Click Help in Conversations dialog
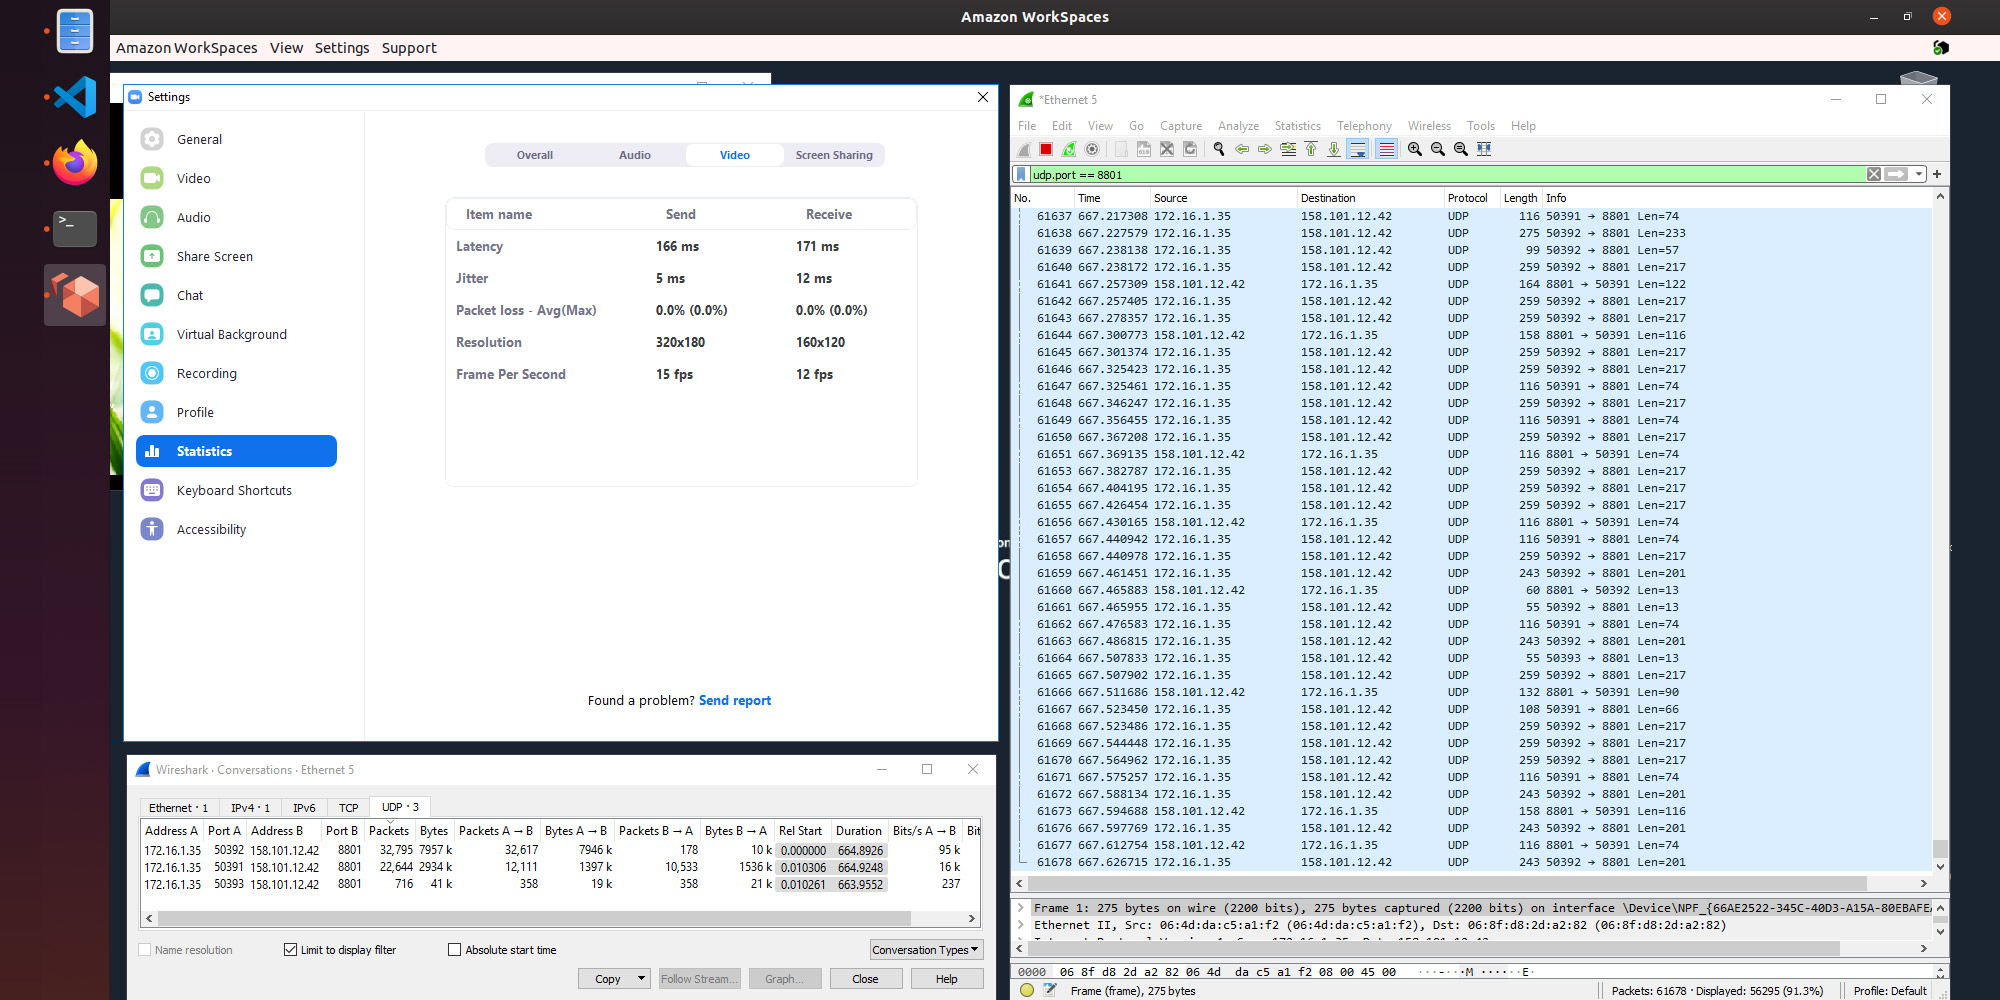Viewport: 2000px width, 1000px height. (x=946, y=979)
